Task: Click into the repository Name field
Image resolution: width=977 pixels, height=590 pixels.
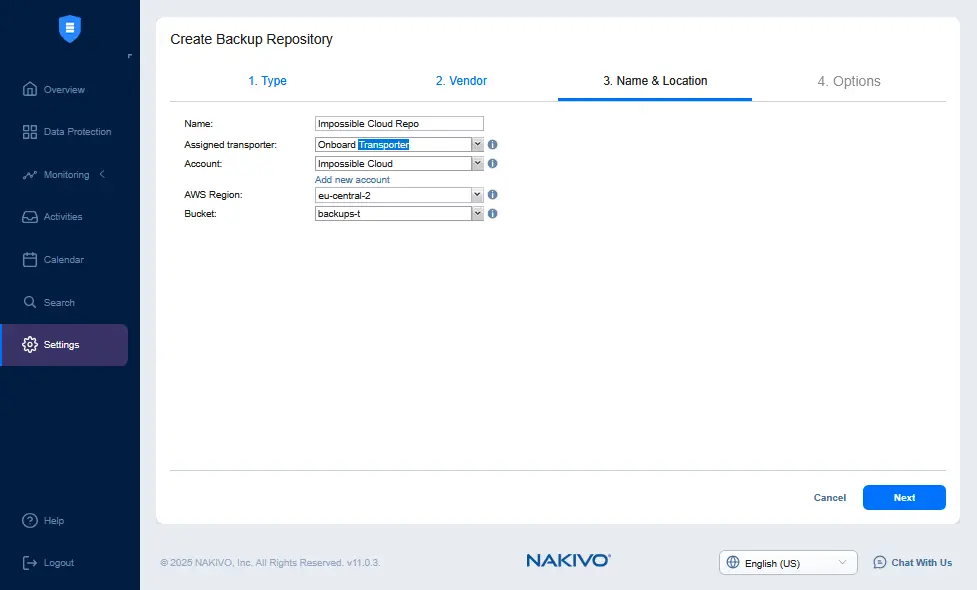Action: point(399,124)
